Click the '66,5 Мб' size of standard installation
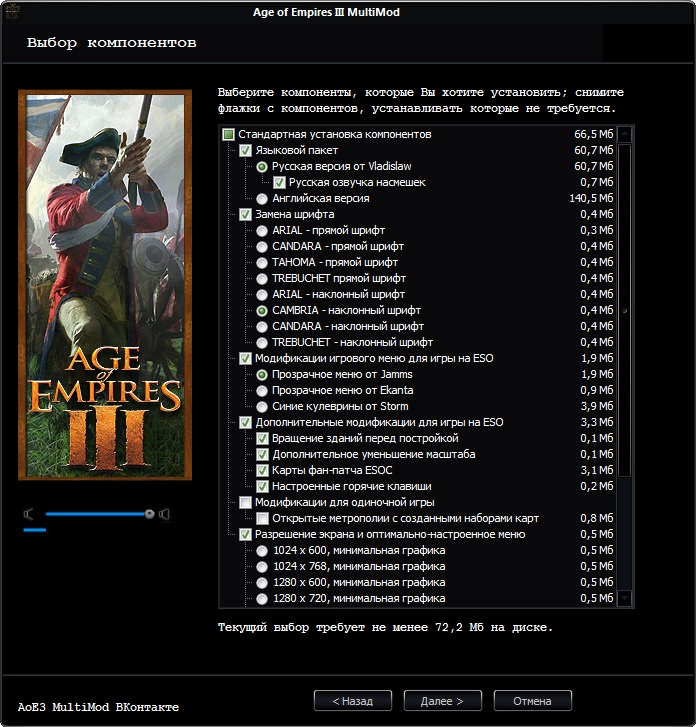This screenshot has width=696, height=727. click(x=594, y=134)
